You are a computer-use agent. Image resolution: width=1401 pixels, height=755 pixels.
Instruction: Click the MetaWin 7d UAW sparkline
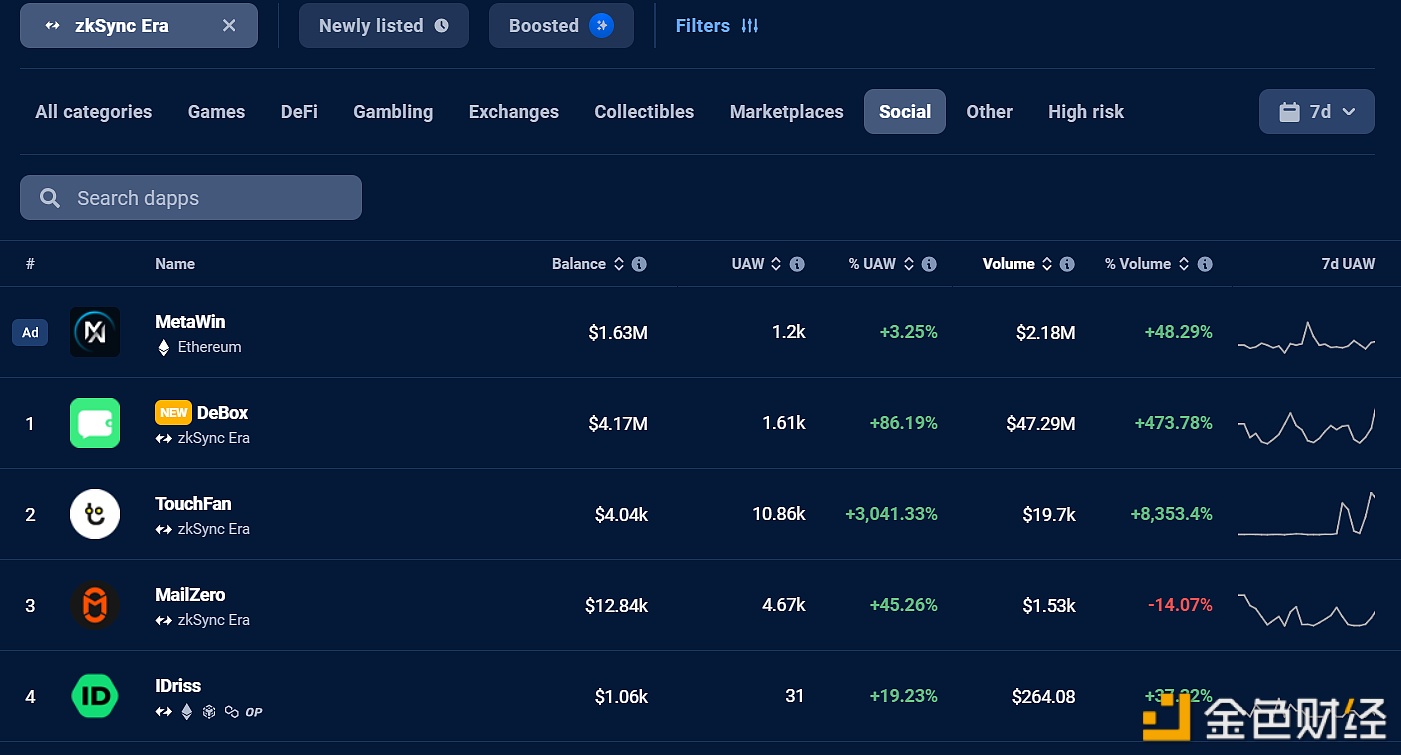(x=1306, y=338)
